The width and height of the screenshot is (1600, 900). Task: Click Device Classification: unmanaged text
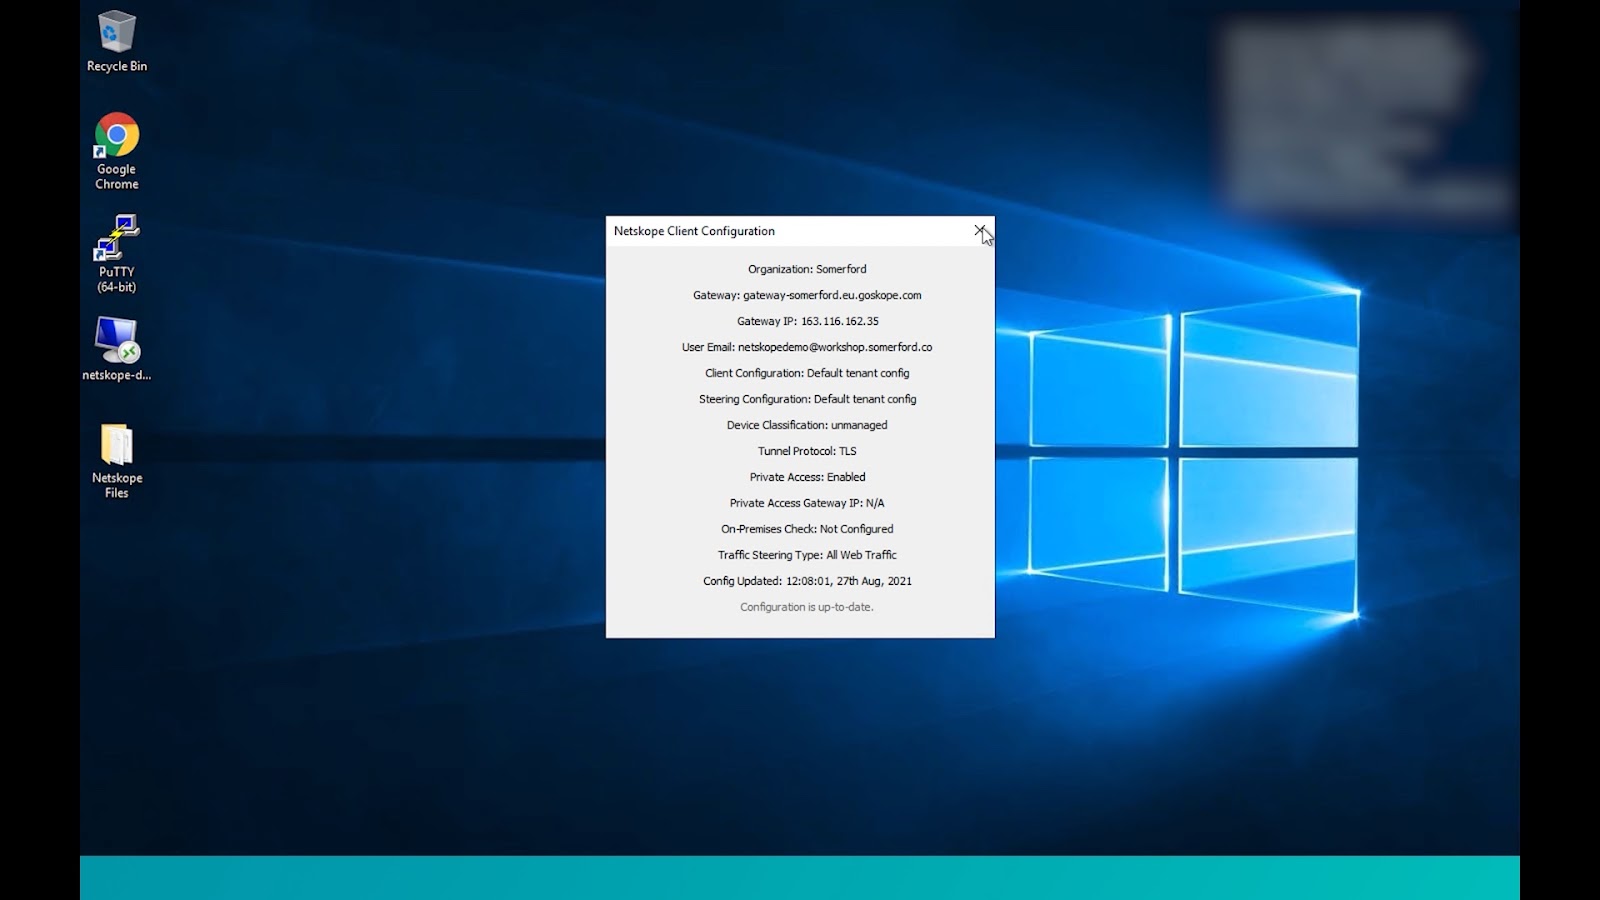click(807, 425)
